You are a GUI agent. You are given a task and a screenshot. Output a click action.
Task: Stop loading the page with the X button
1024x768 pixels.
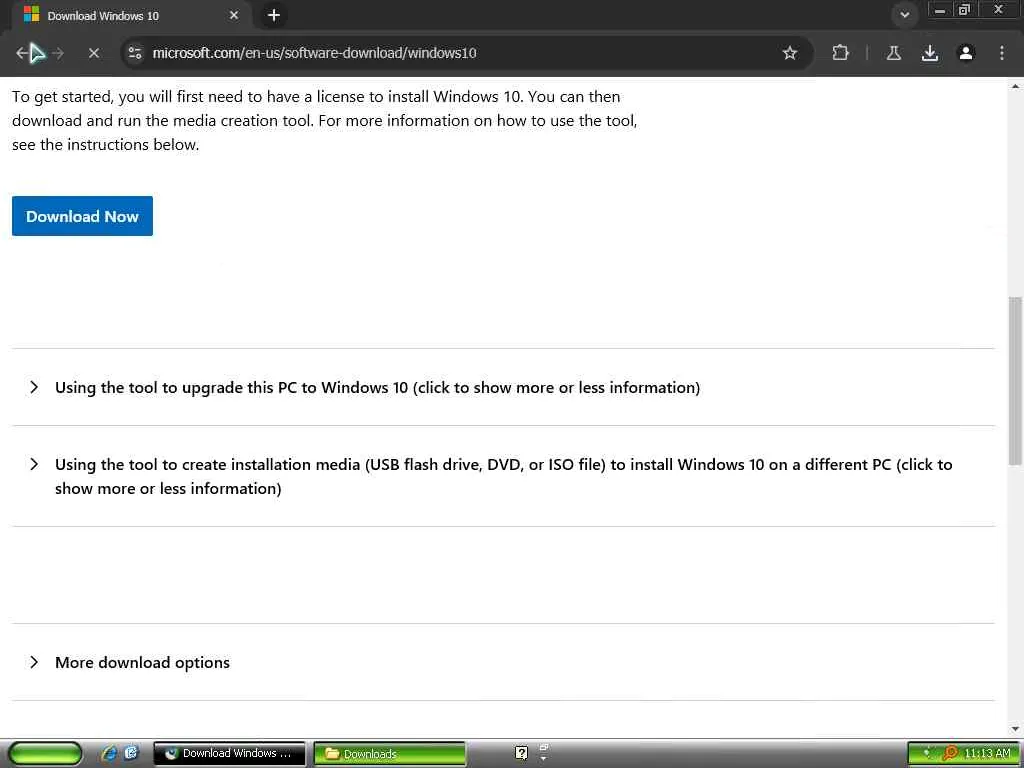point(94,53)
